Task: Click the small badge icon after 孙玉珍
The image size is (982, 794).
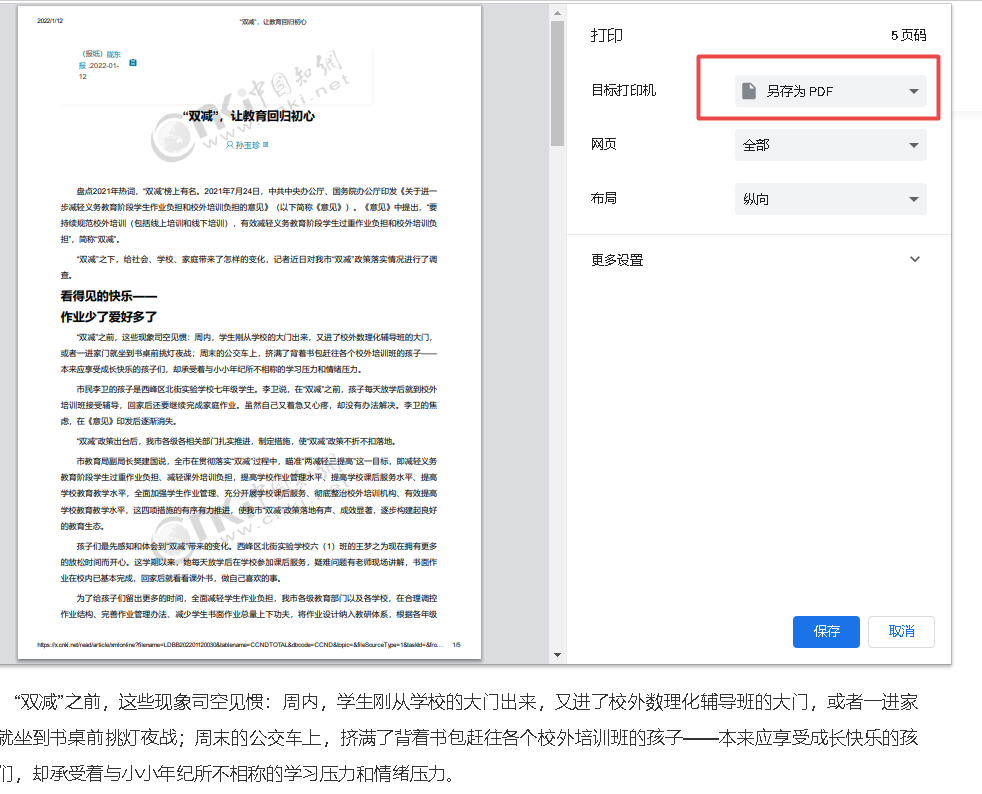Action: [266, 144]
